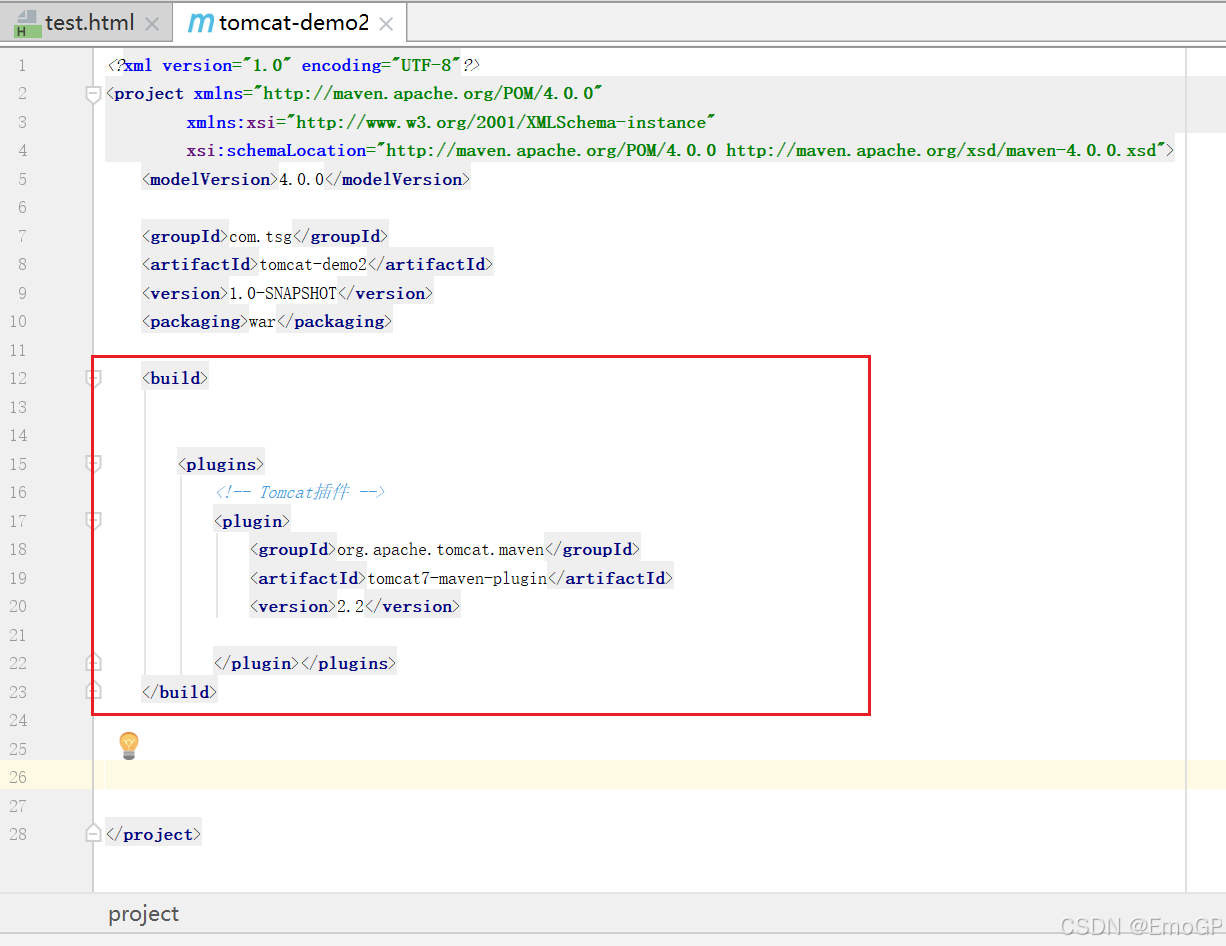Collapse the build block fold marker

pos(93,378)
